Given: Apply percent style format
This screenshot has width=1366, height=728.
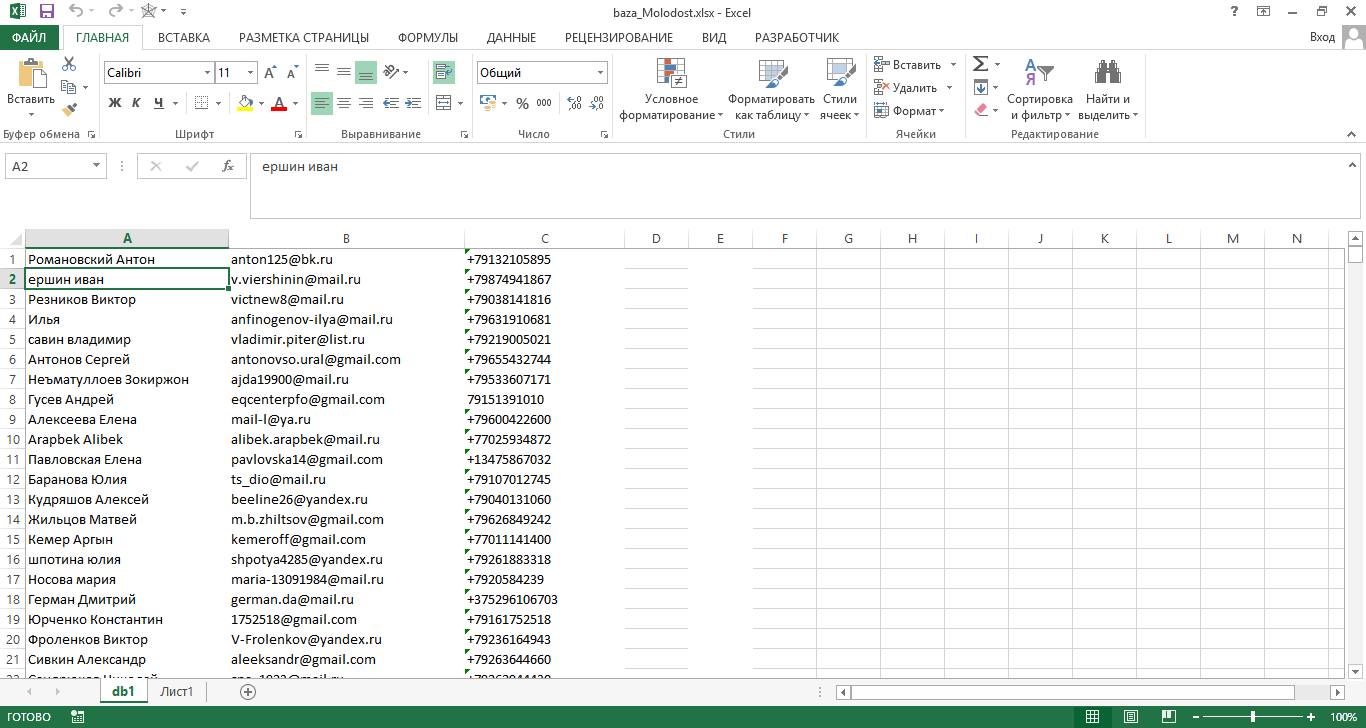Looking at the screenshot, I should (x=522, y=103).
